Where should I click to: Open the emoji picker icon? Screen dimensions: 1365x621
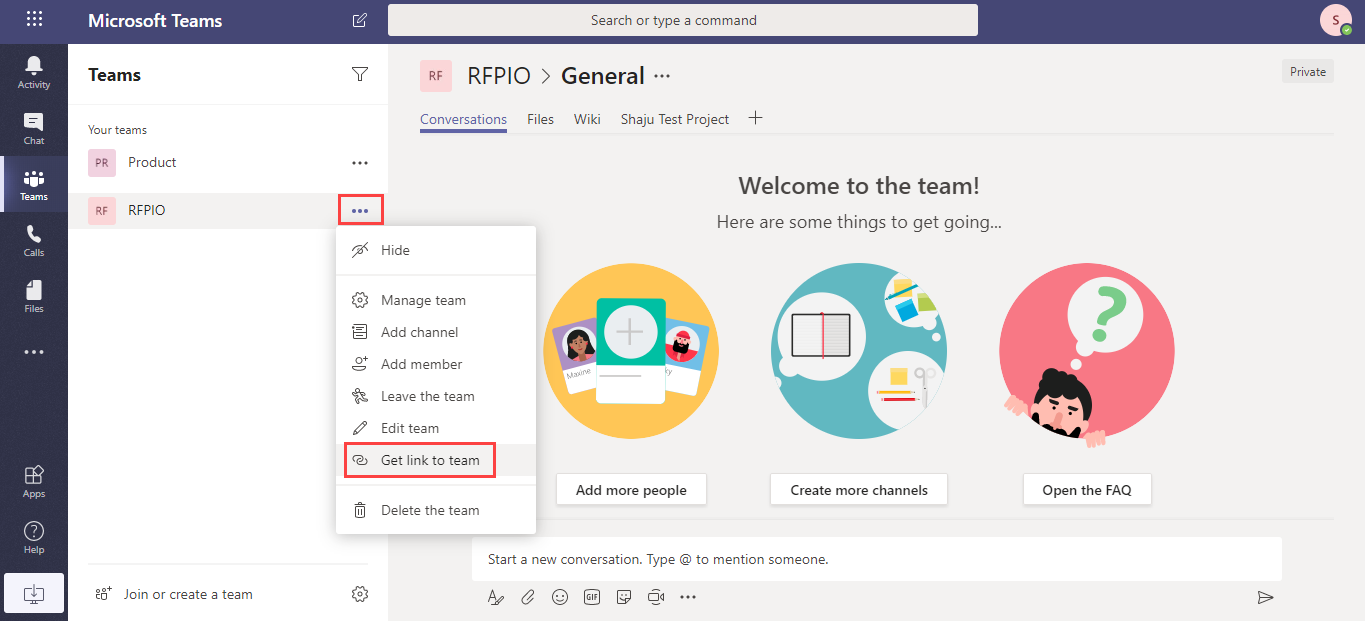tap(560, 597)
